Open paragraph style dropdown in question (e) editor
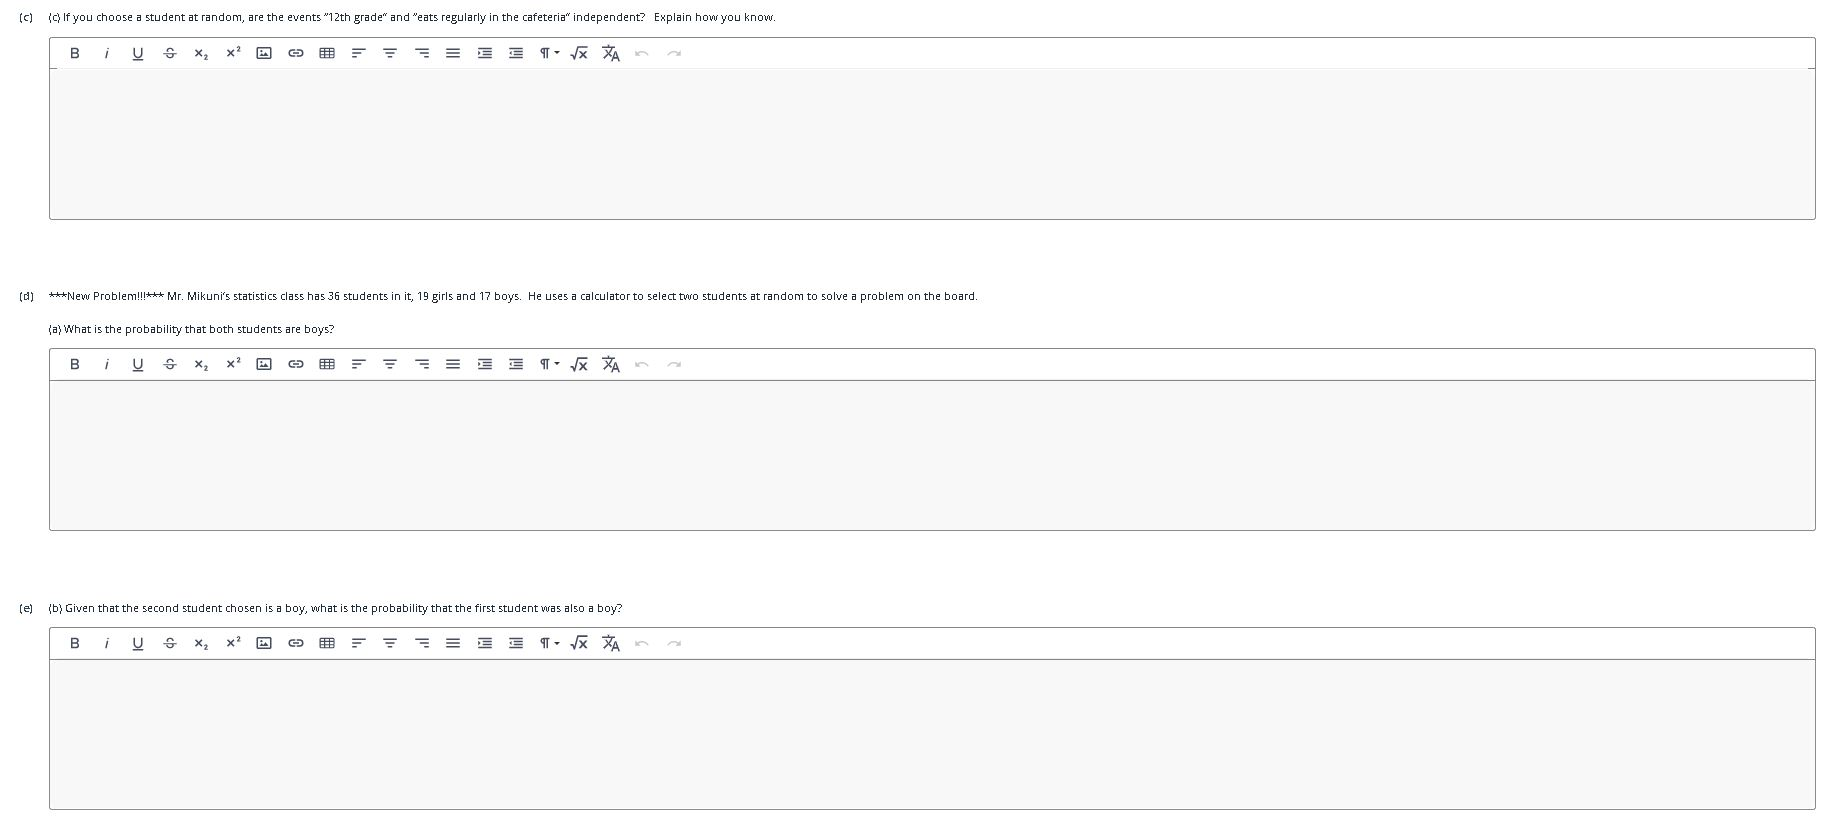The image size is (1830, 826). [548, 643]
